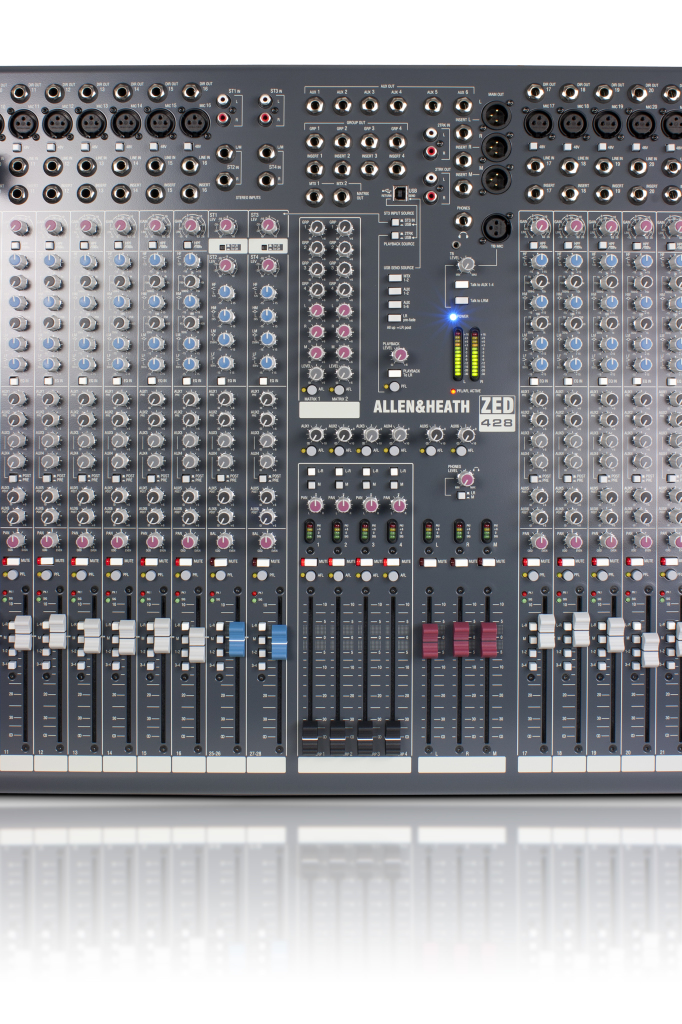Click the AUX6 master level knob

click(x=466, y=434)
